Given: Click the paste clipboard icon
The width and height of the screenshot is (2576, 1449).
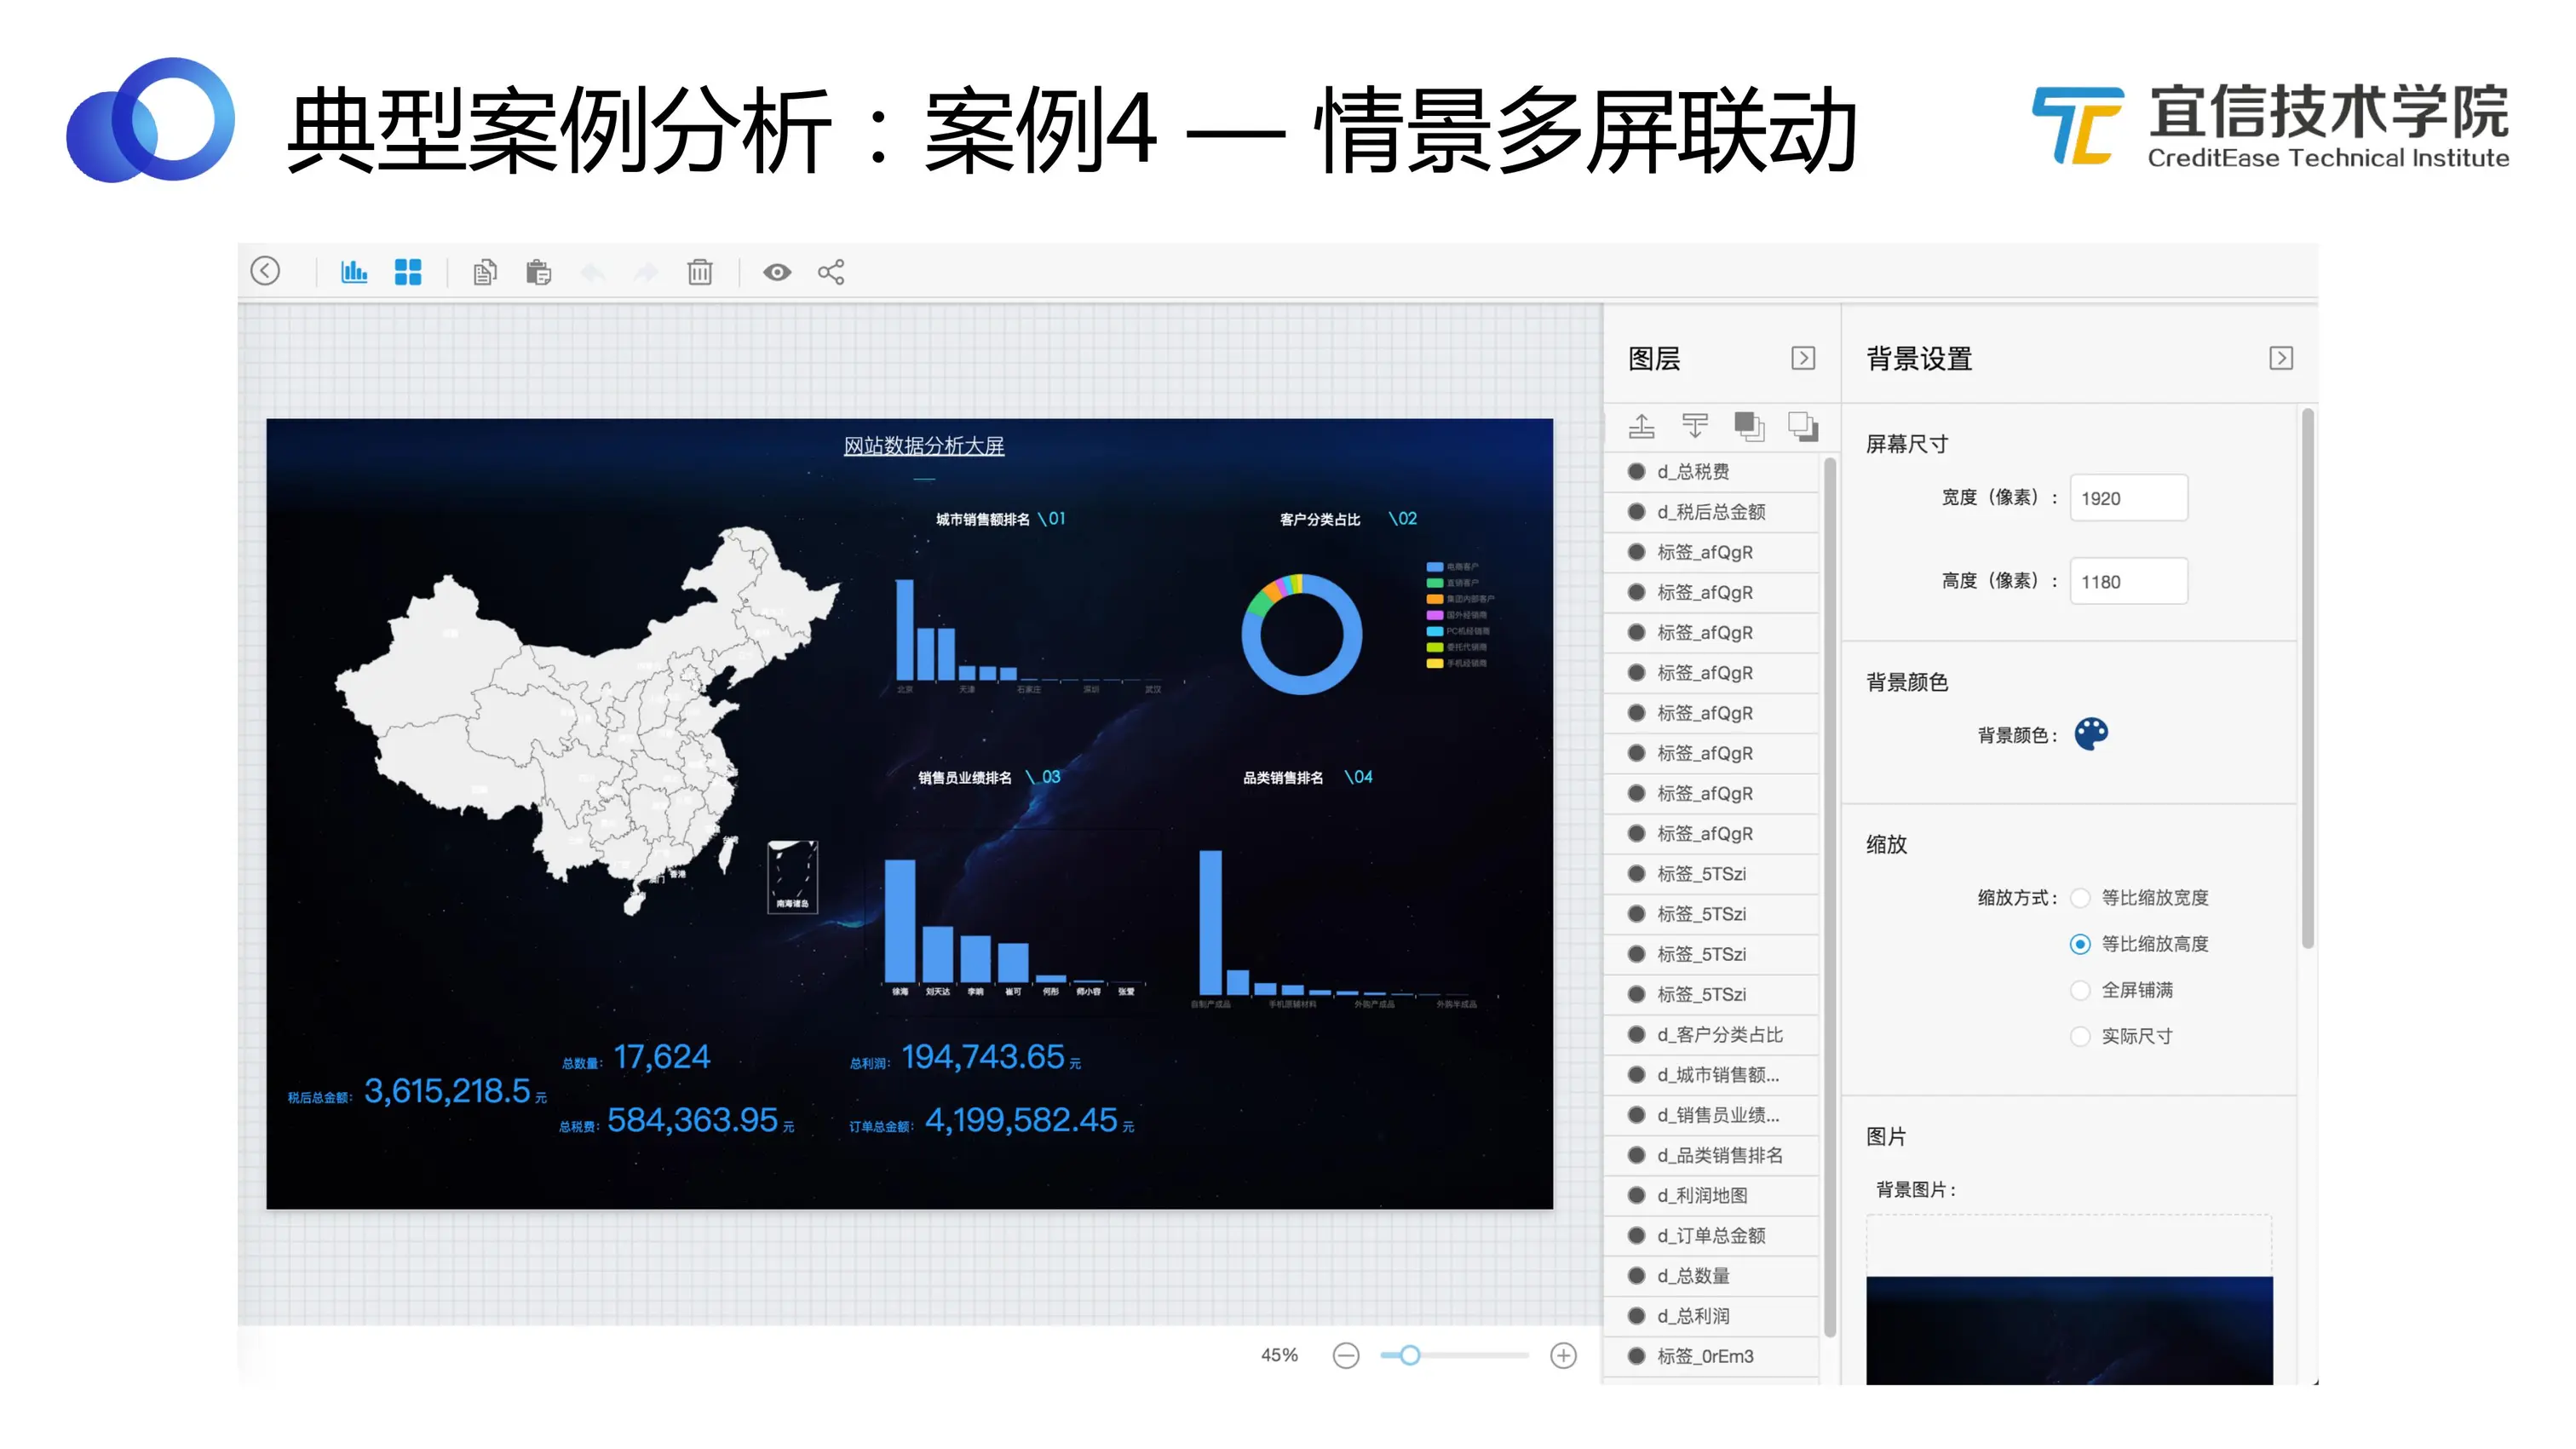Looking at the screenshot, I should [538, 272].
